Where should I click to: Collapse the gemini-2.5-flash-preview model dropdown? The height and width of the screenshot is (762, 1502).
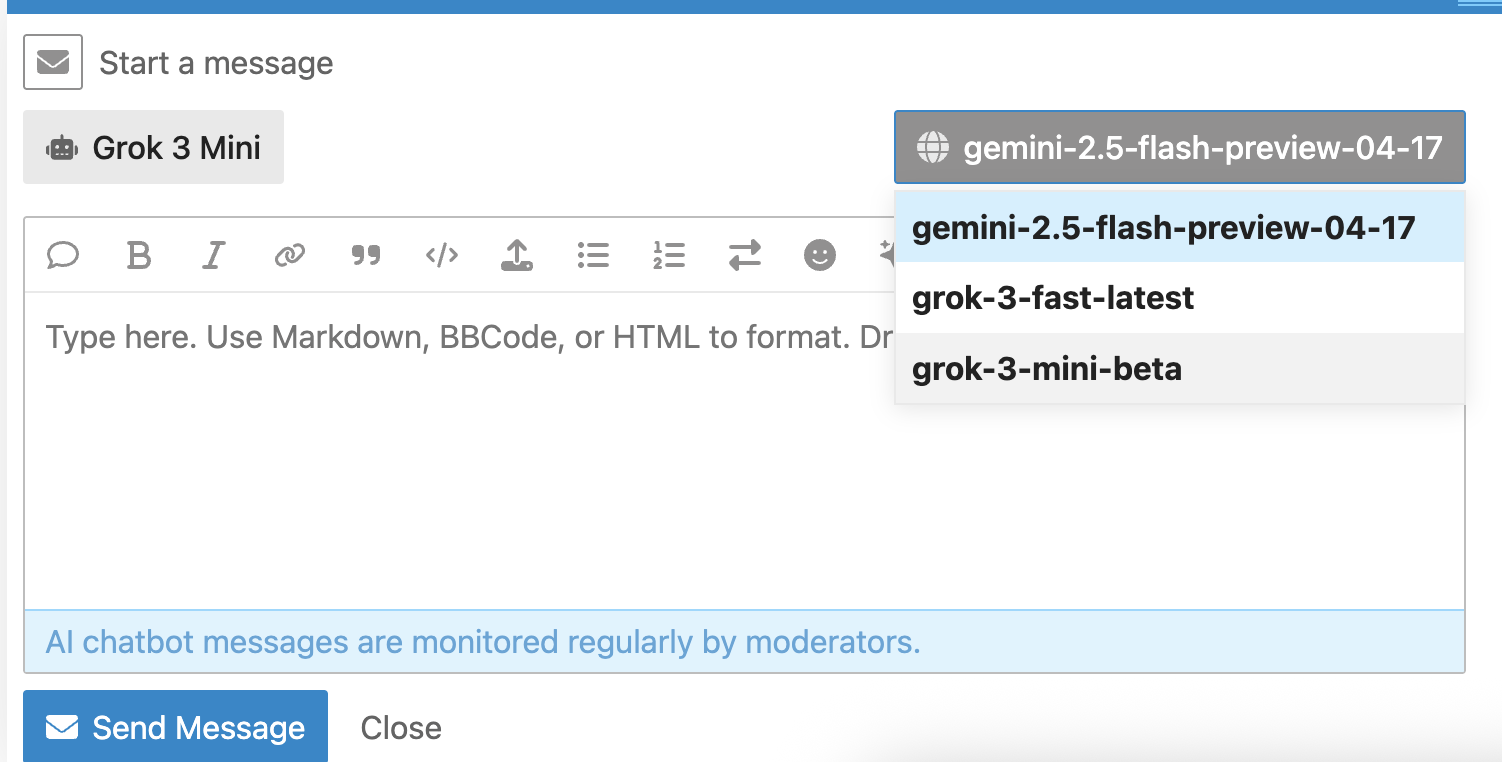point(1179,148)
